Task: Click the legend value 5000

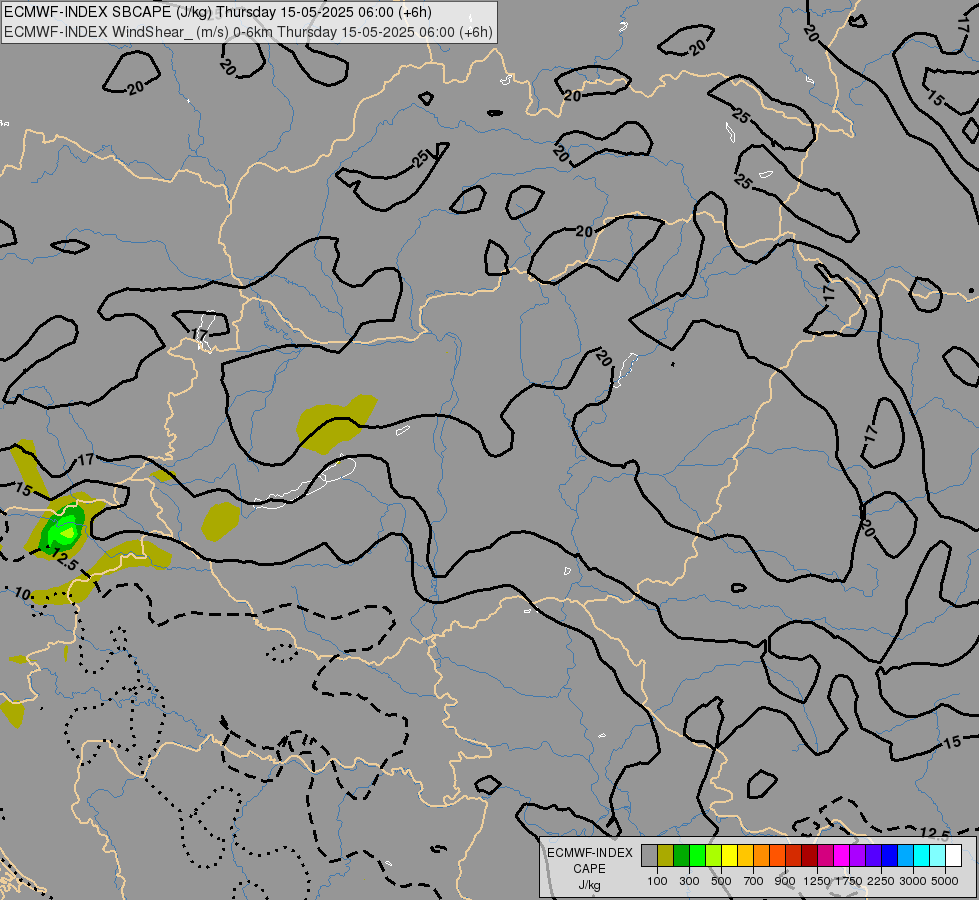Action: 945,881
